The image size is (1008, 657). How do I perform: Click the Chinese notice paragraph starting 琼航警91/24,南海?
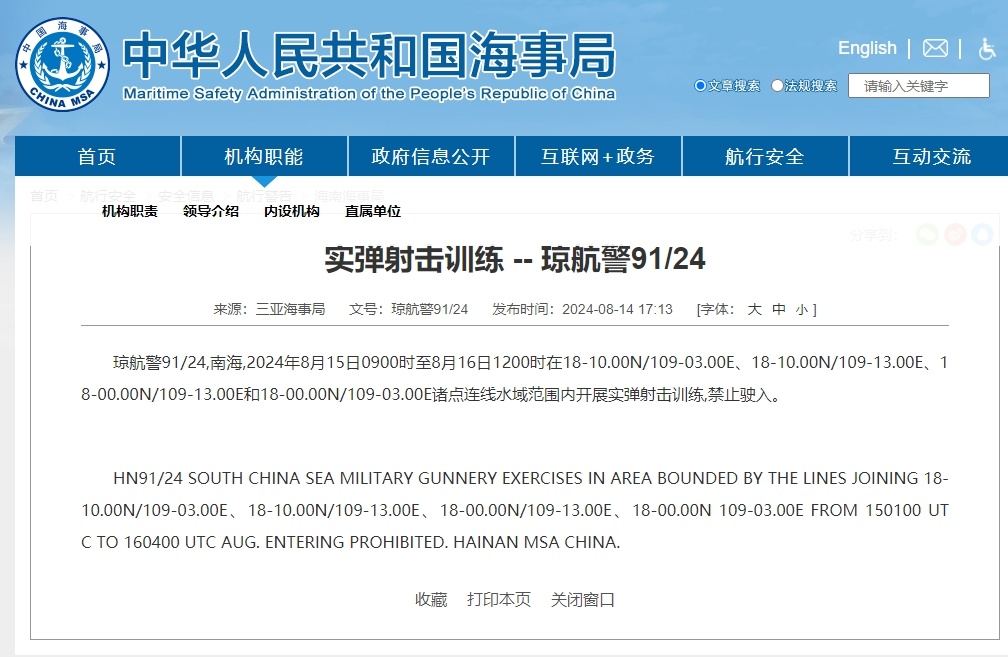(514, 379)
